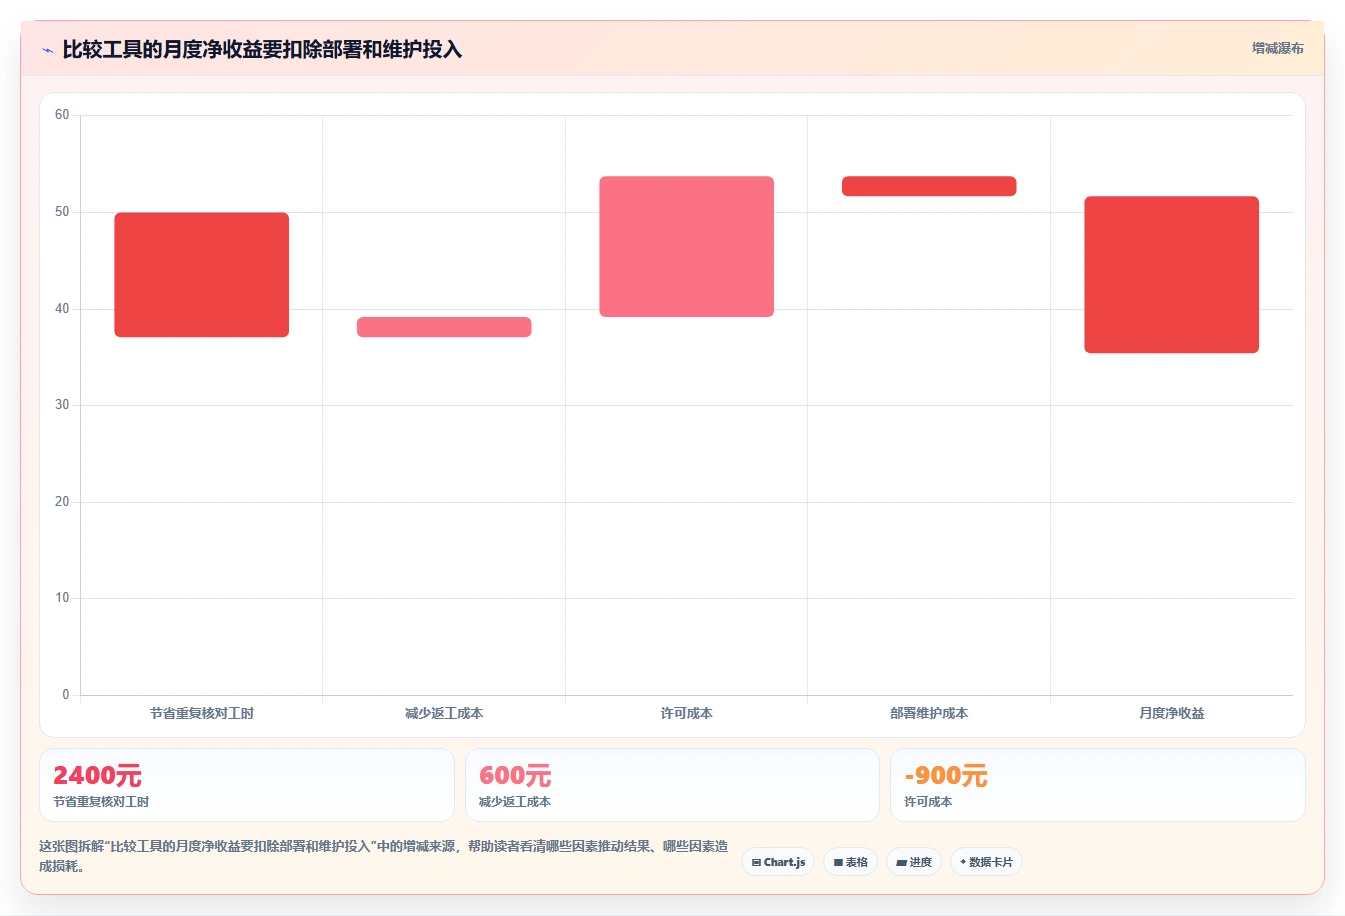The width and height of the screenshot is (1345, 916).
Task: Select the 数据卡片 tag pill
Action: coord(986,862)
